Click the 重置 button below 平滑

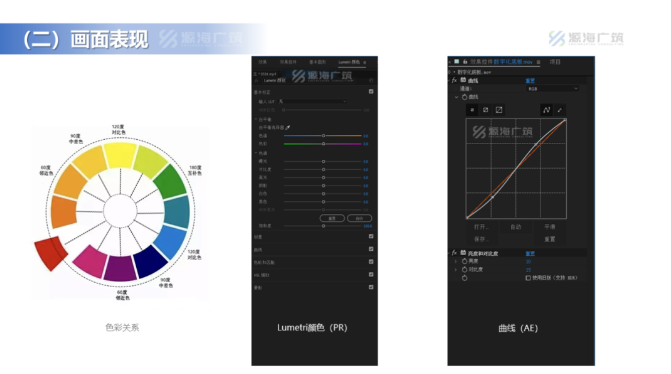point(550,239)
